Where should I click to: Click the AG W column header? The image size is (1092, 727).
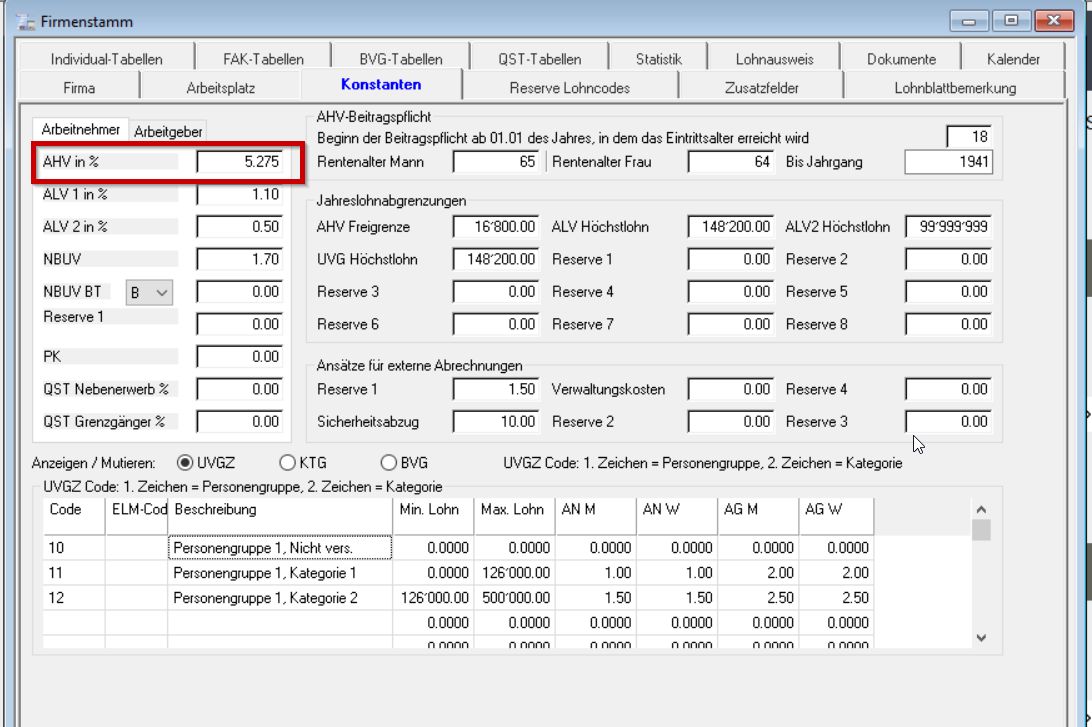point(836,515)
